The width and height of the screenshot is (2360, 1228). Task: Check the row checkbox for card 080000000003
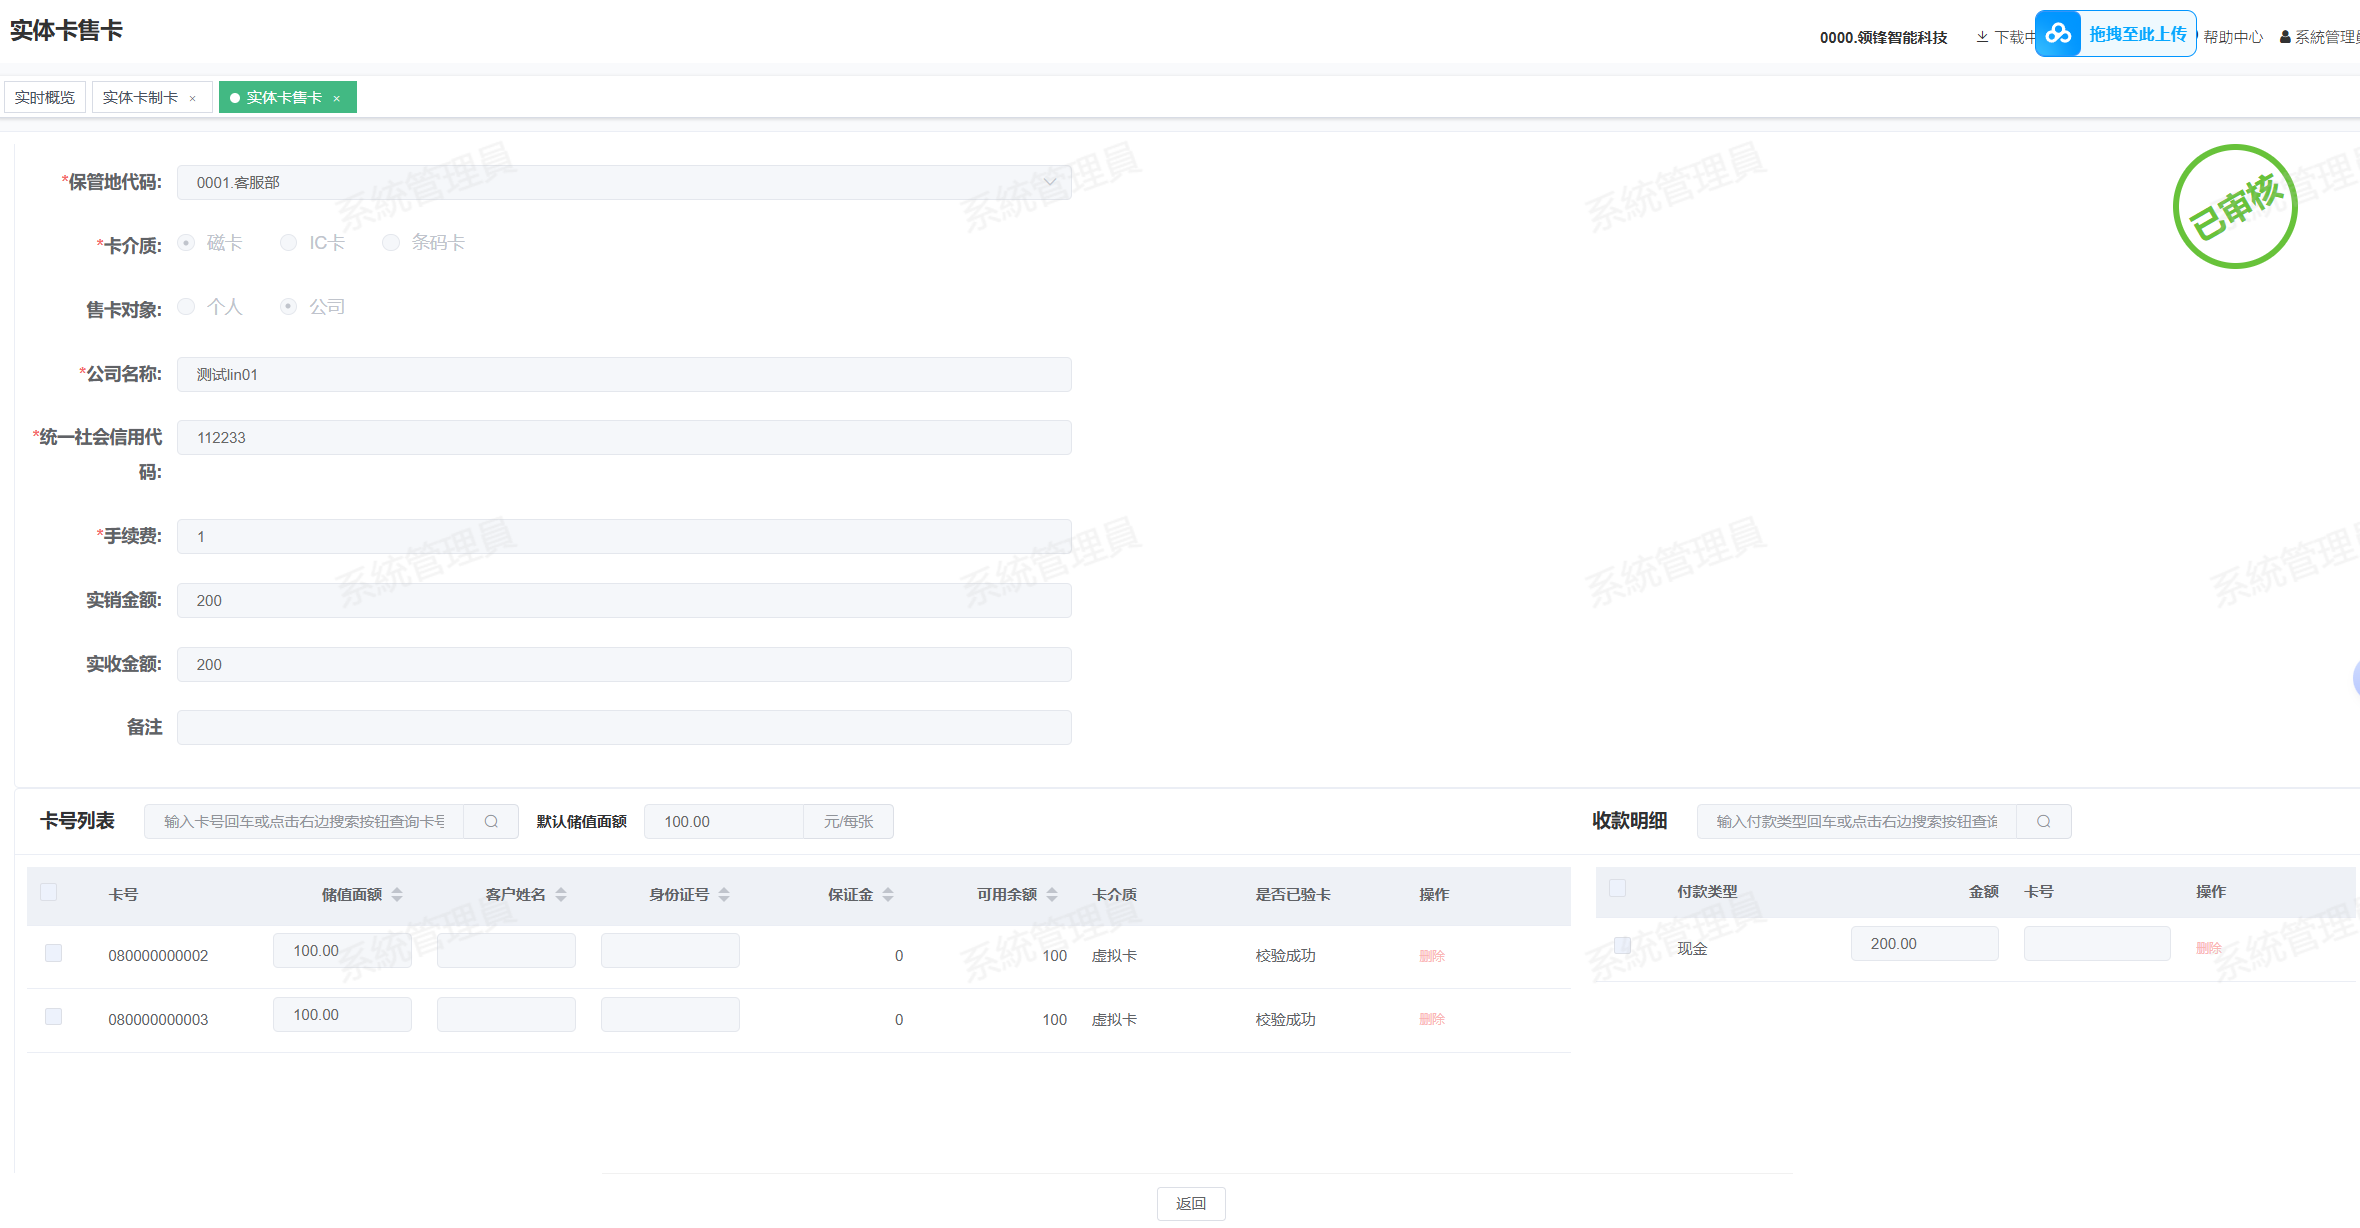tap(54, 1017)
